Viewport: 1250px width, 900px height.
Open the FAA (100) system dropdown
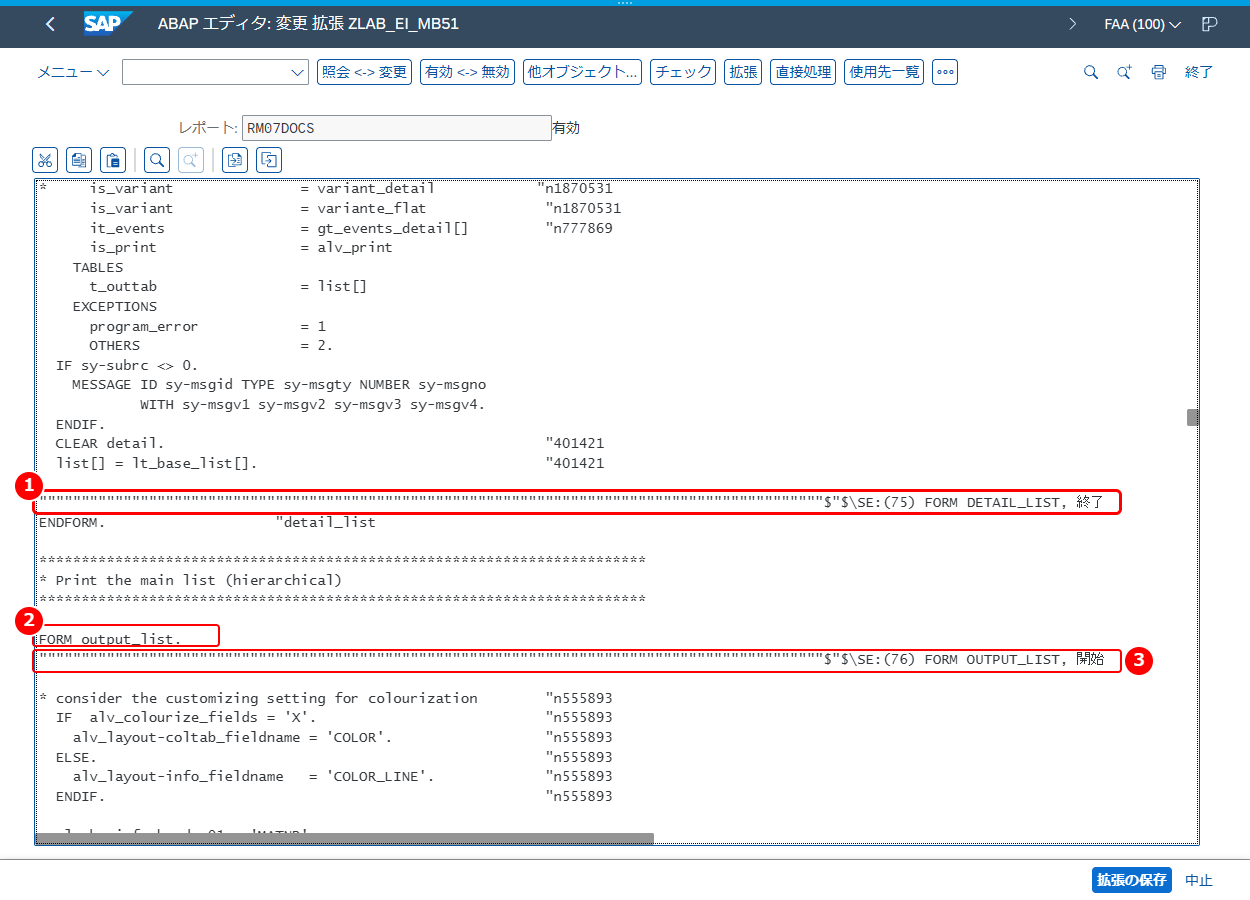1143,24
